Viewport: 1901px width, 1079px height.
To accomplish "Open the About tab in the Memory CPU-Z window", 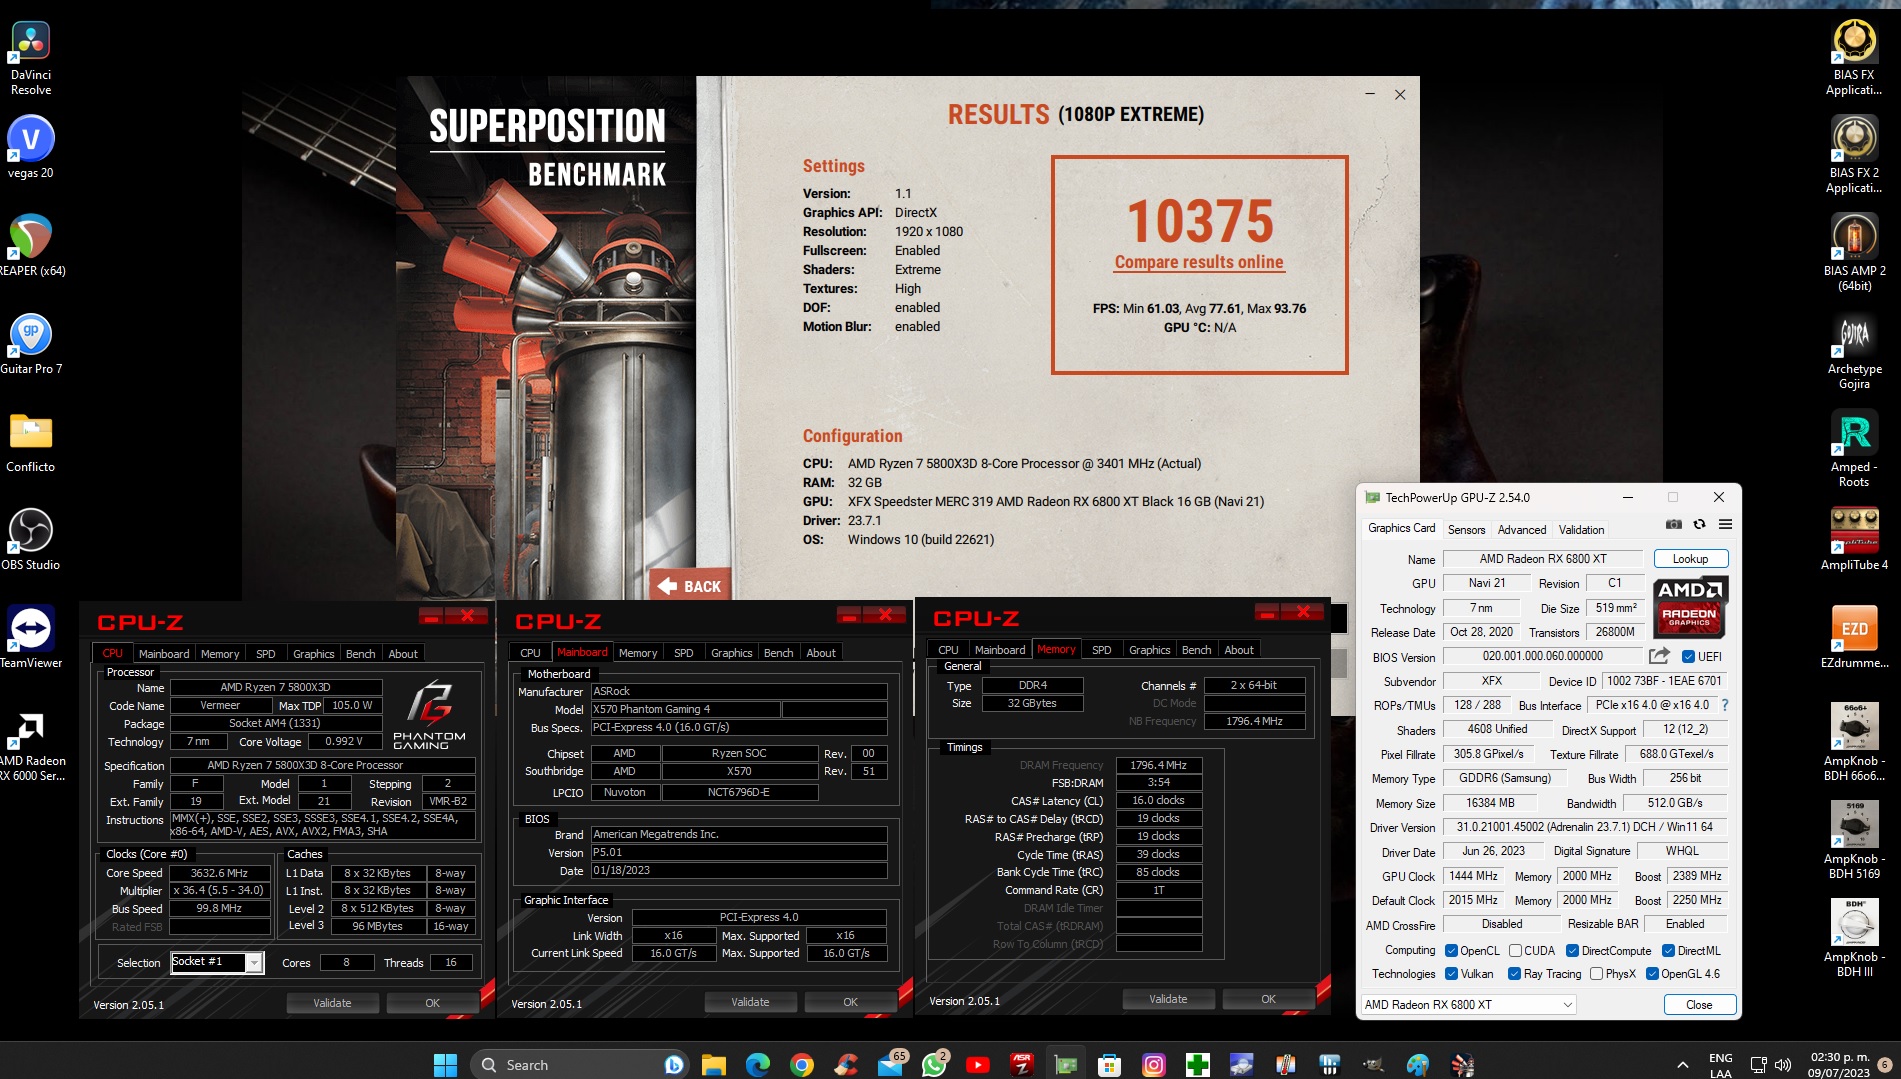I will point(1238,650).
